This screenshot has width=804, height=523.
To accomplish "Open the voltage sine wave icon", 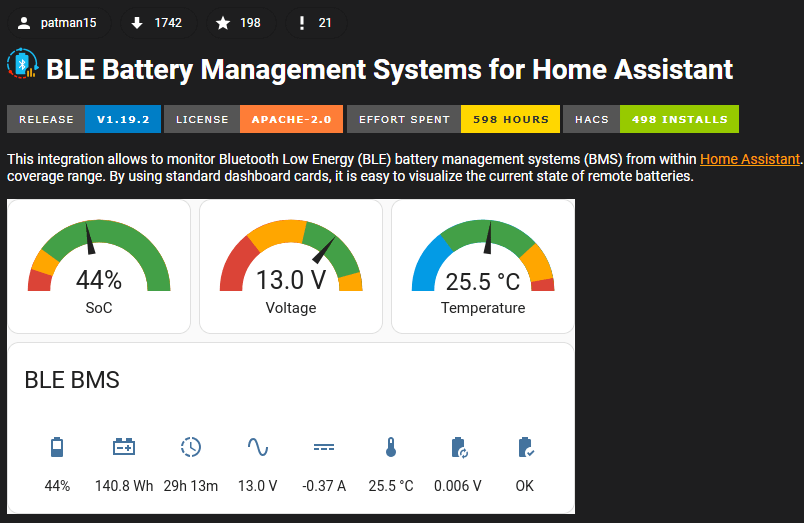I will pyautogui.click(x=258, y=447).
